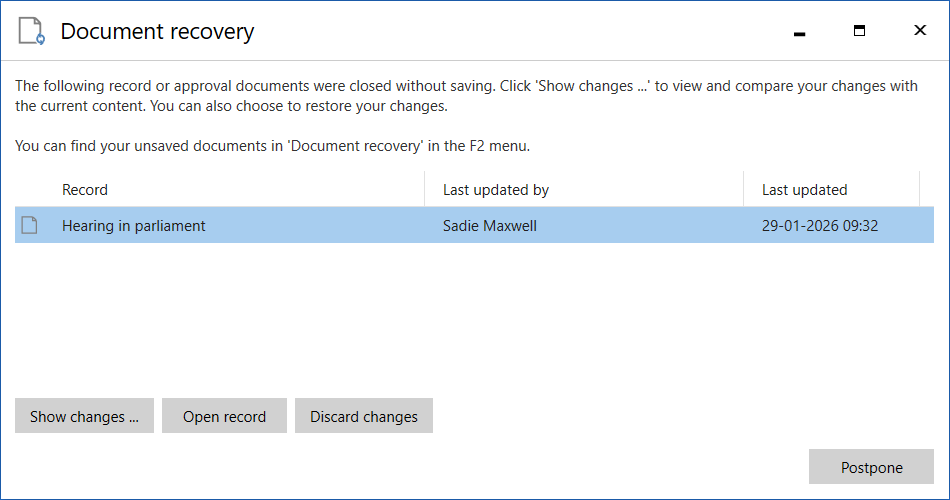Select the document icon beside Hearing in parliament
The height and width of the screenshot is (500, 950).
(x=29, y=225)
